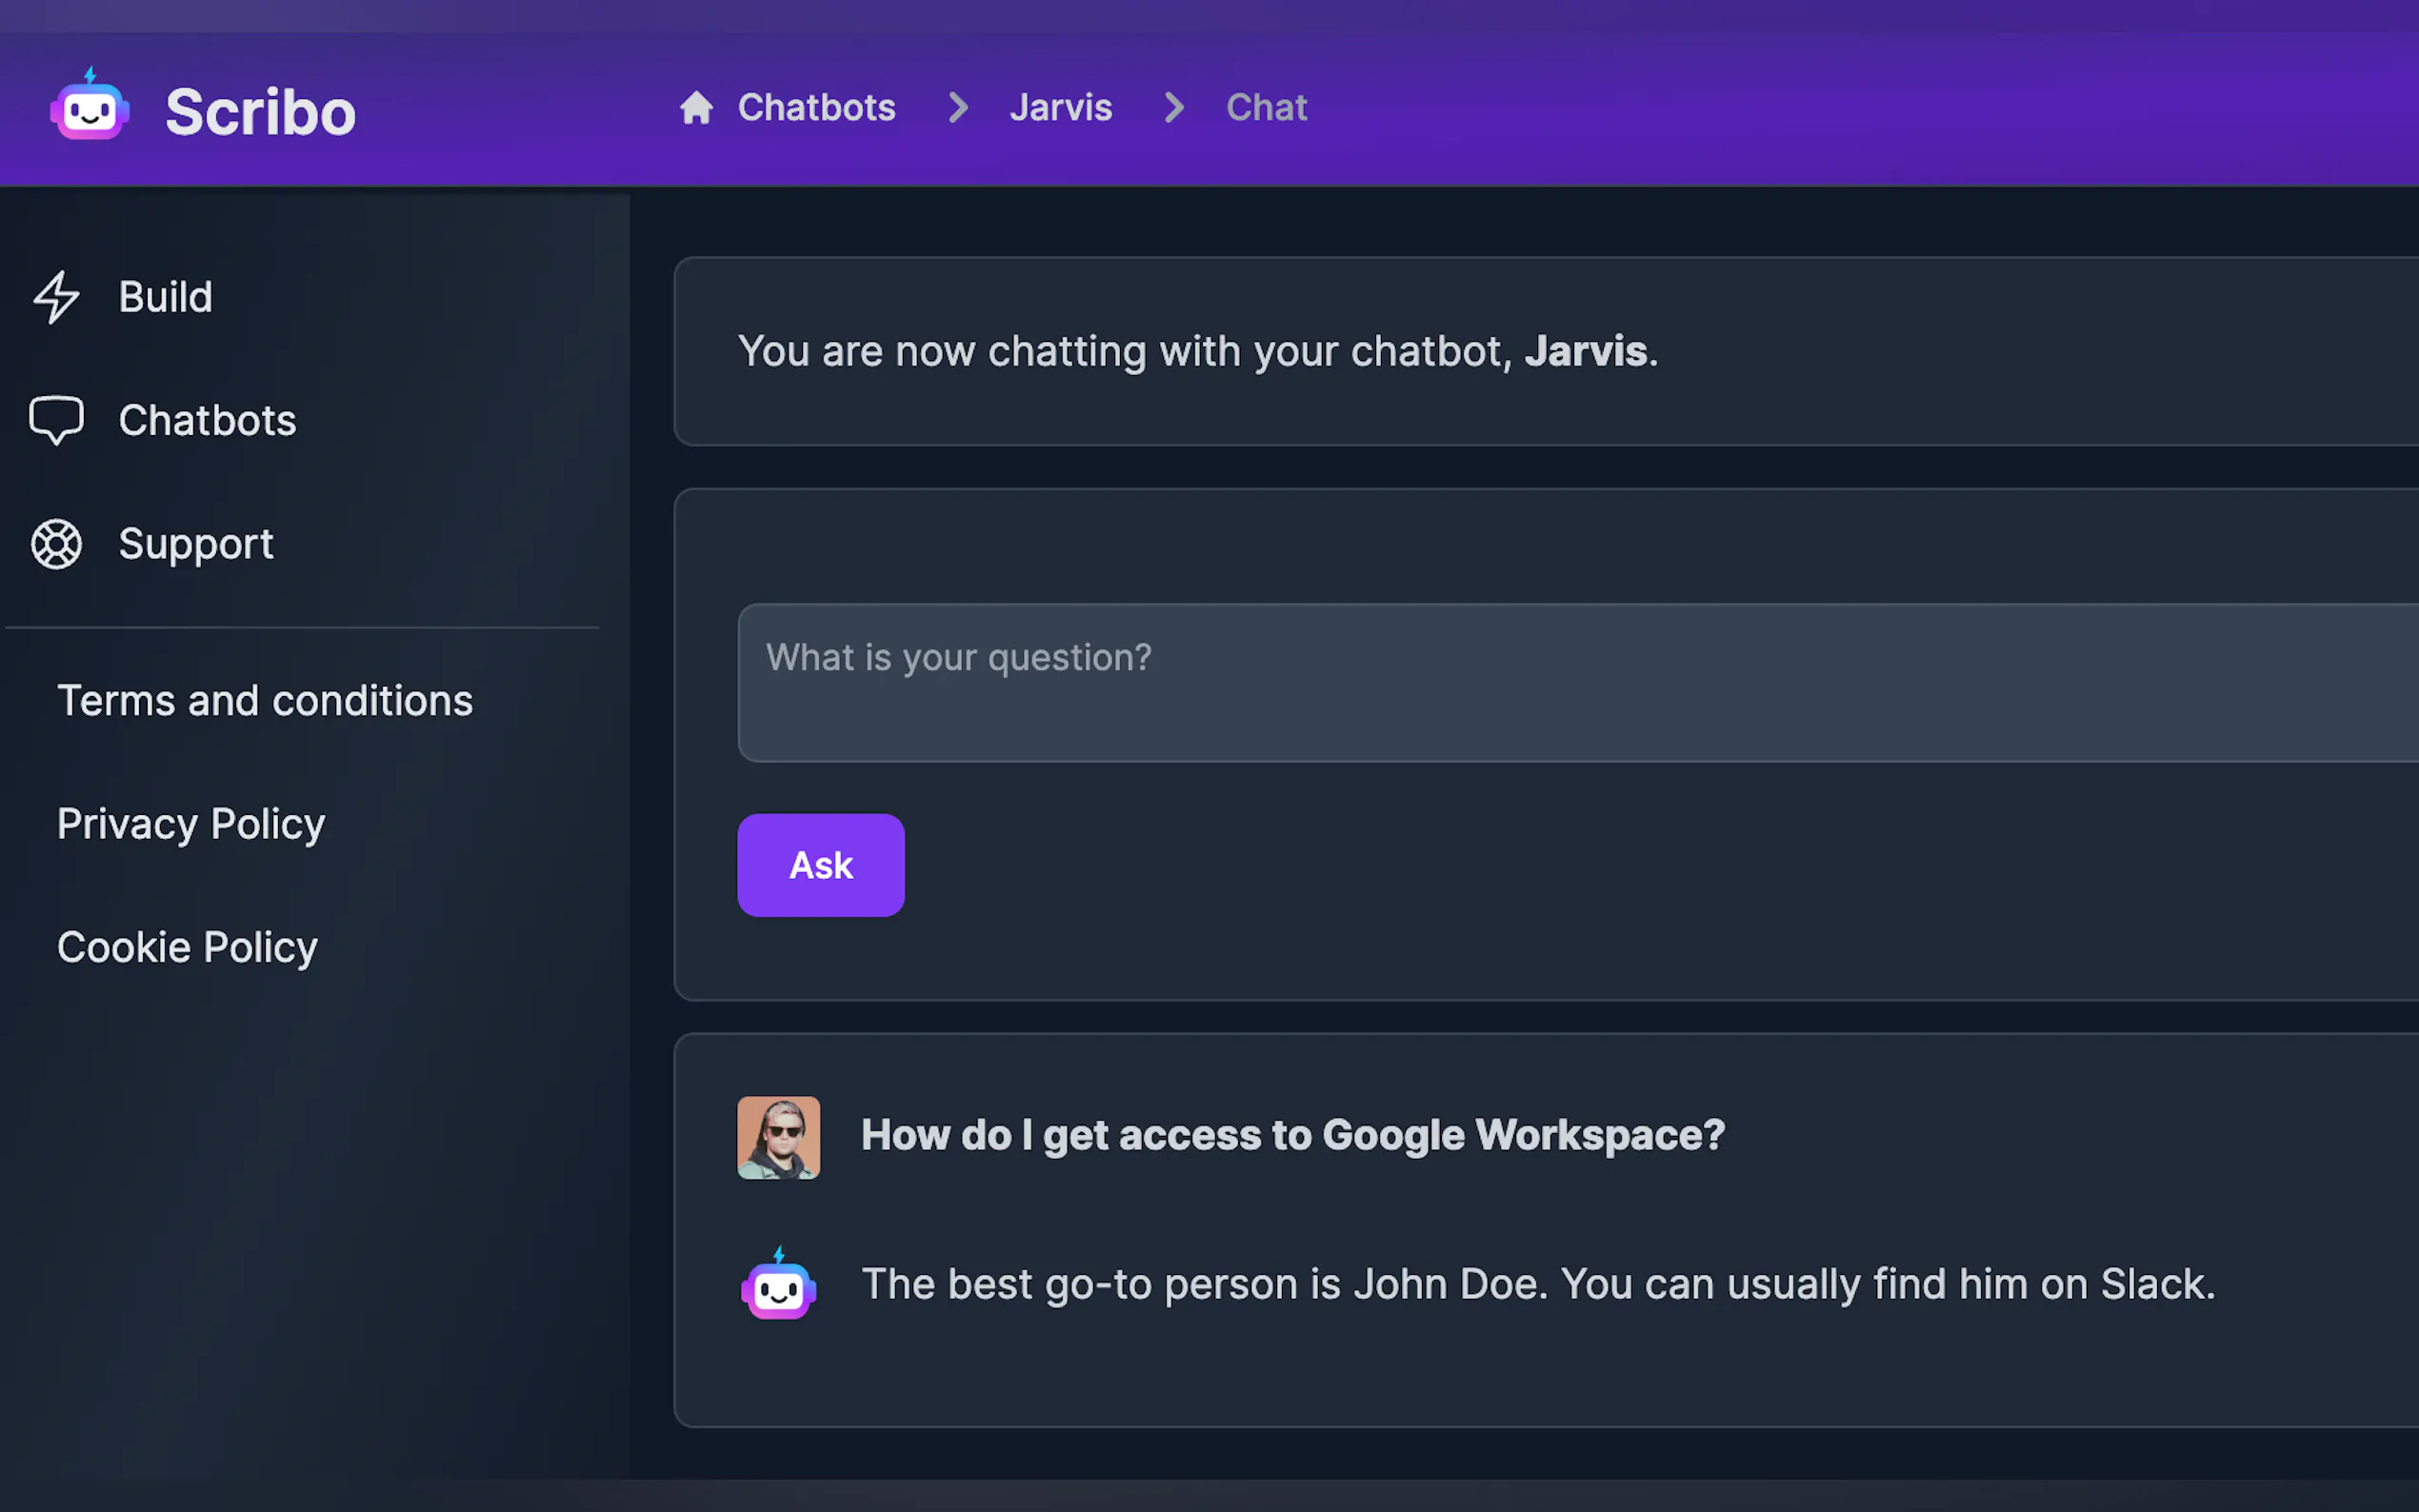The height and width of the screenshot is (1512, 2419).
Task: Go to the Jarvis breadcrumb link
Action: (1060, 108)
